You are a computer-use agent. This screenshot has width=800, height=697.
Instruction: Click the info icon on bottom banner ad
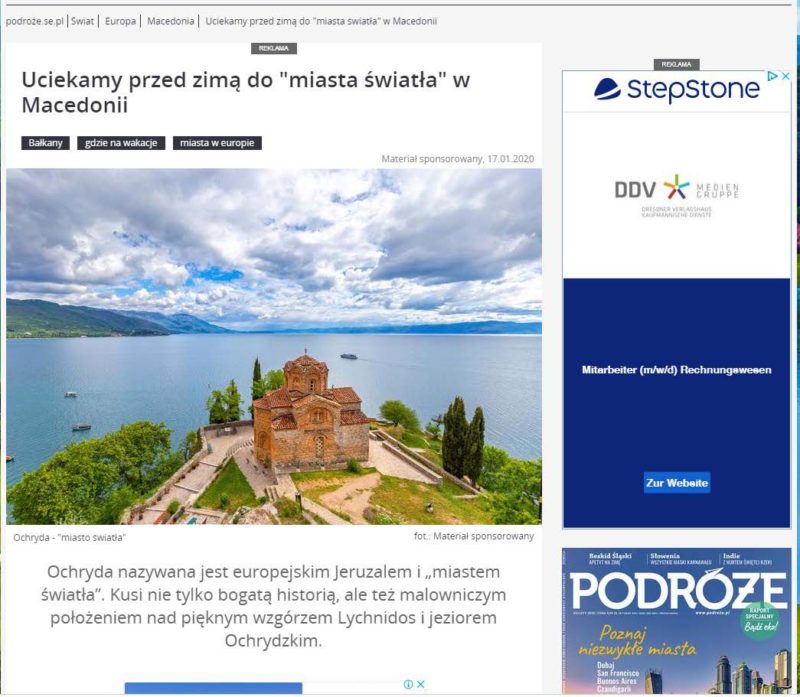tap(408, 684)
